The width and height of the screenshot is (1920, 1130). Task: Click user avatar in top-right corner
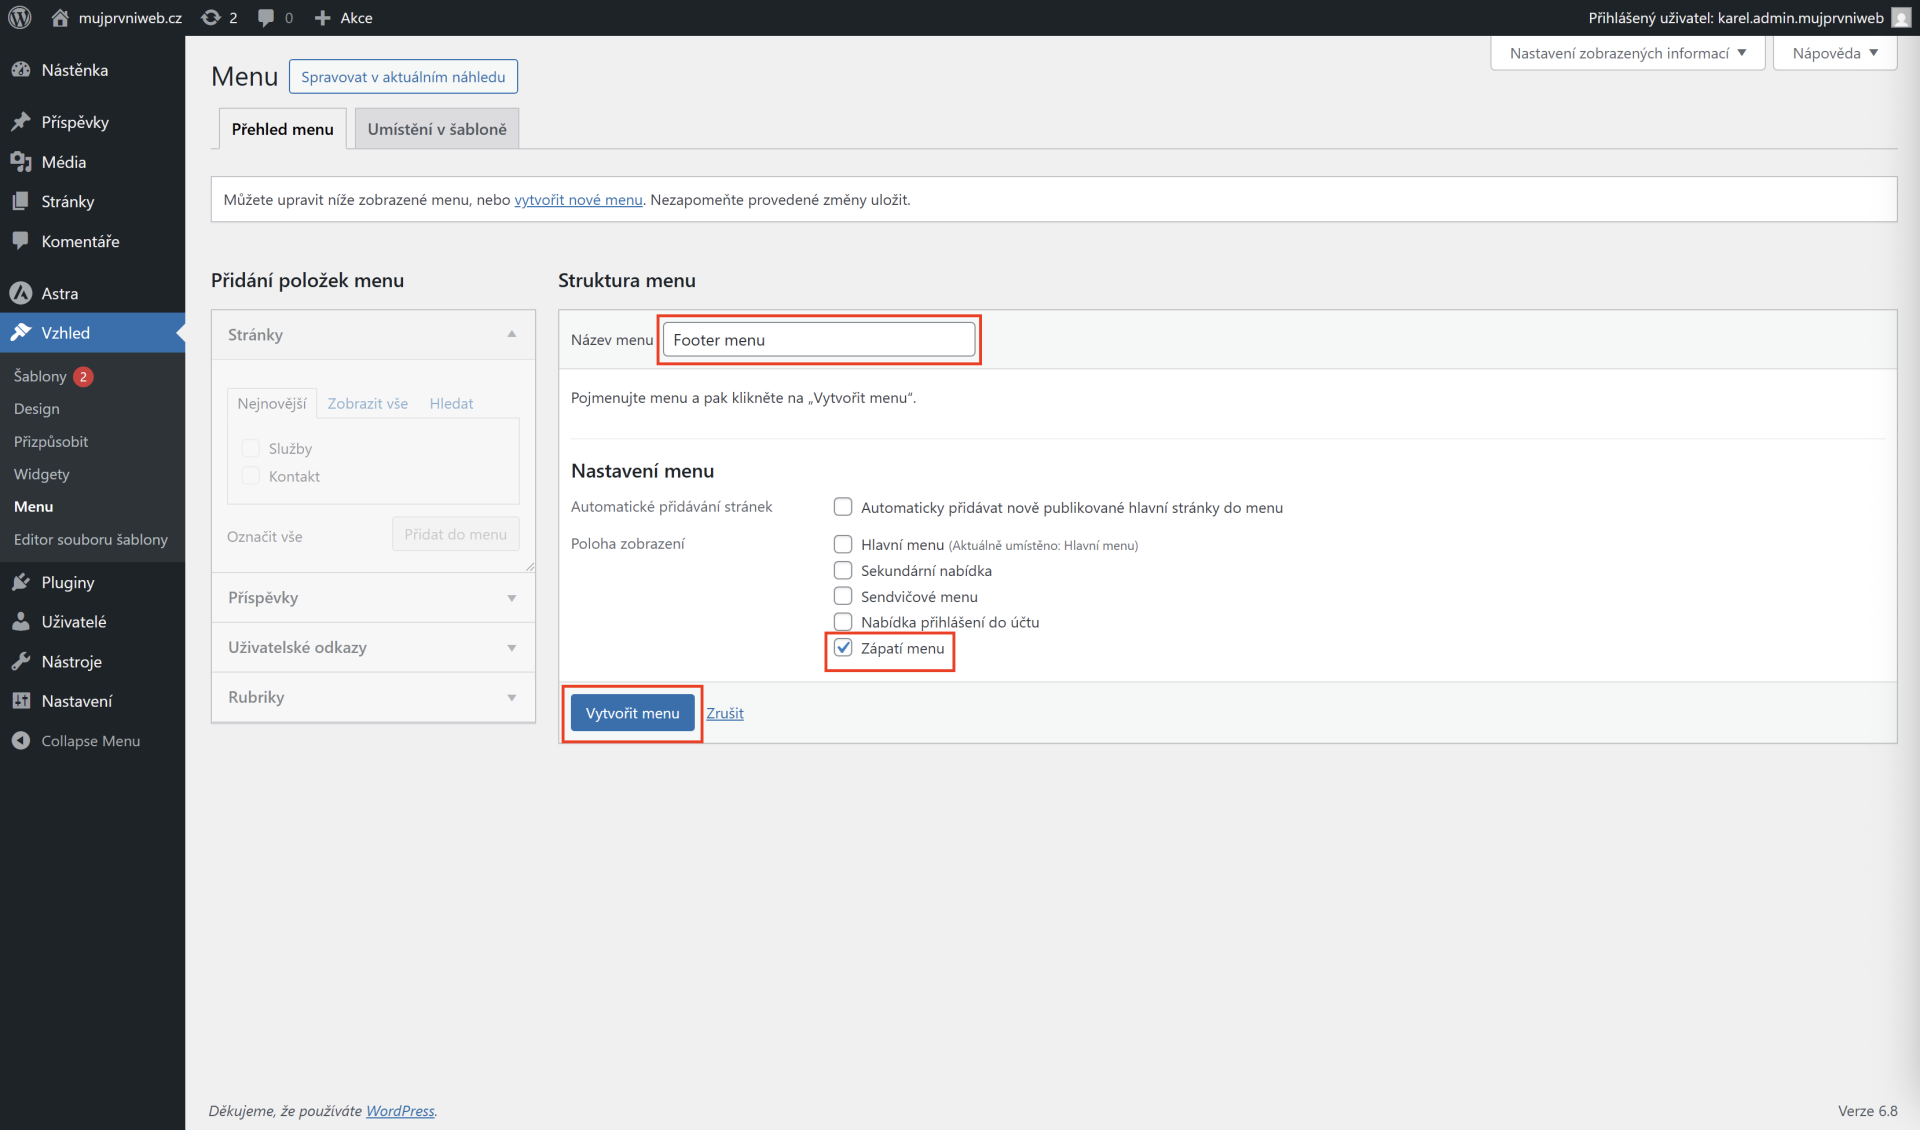(1901, 18)
